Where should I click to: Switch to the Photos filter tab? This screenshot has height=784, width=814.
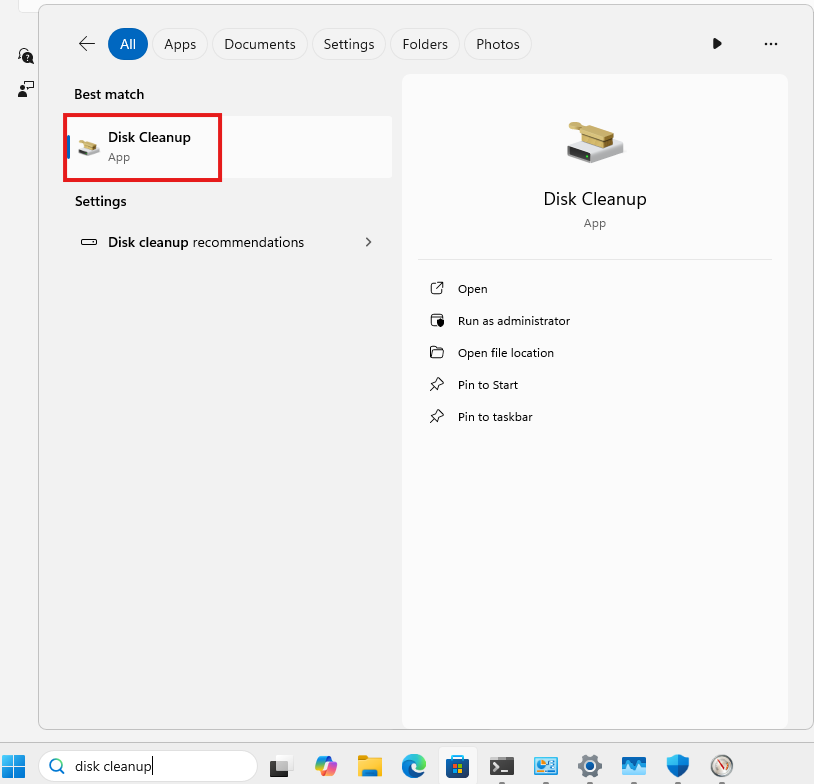pos(498,44)
